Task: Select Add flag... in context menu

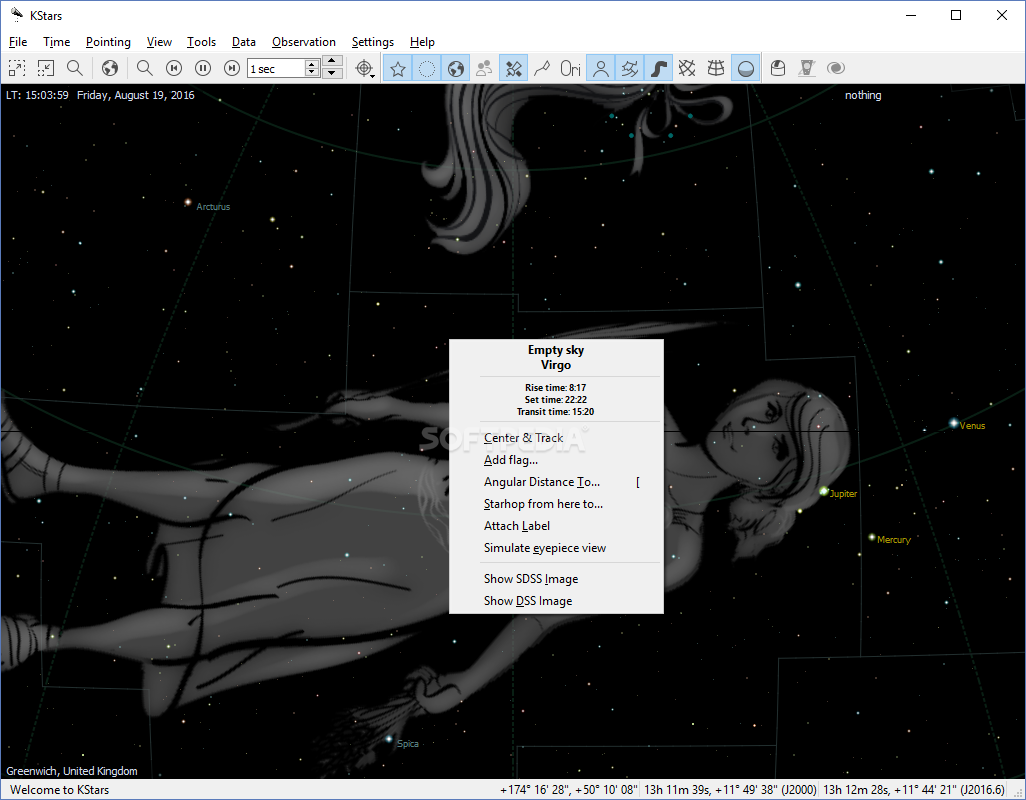Action: click(556, 460)
